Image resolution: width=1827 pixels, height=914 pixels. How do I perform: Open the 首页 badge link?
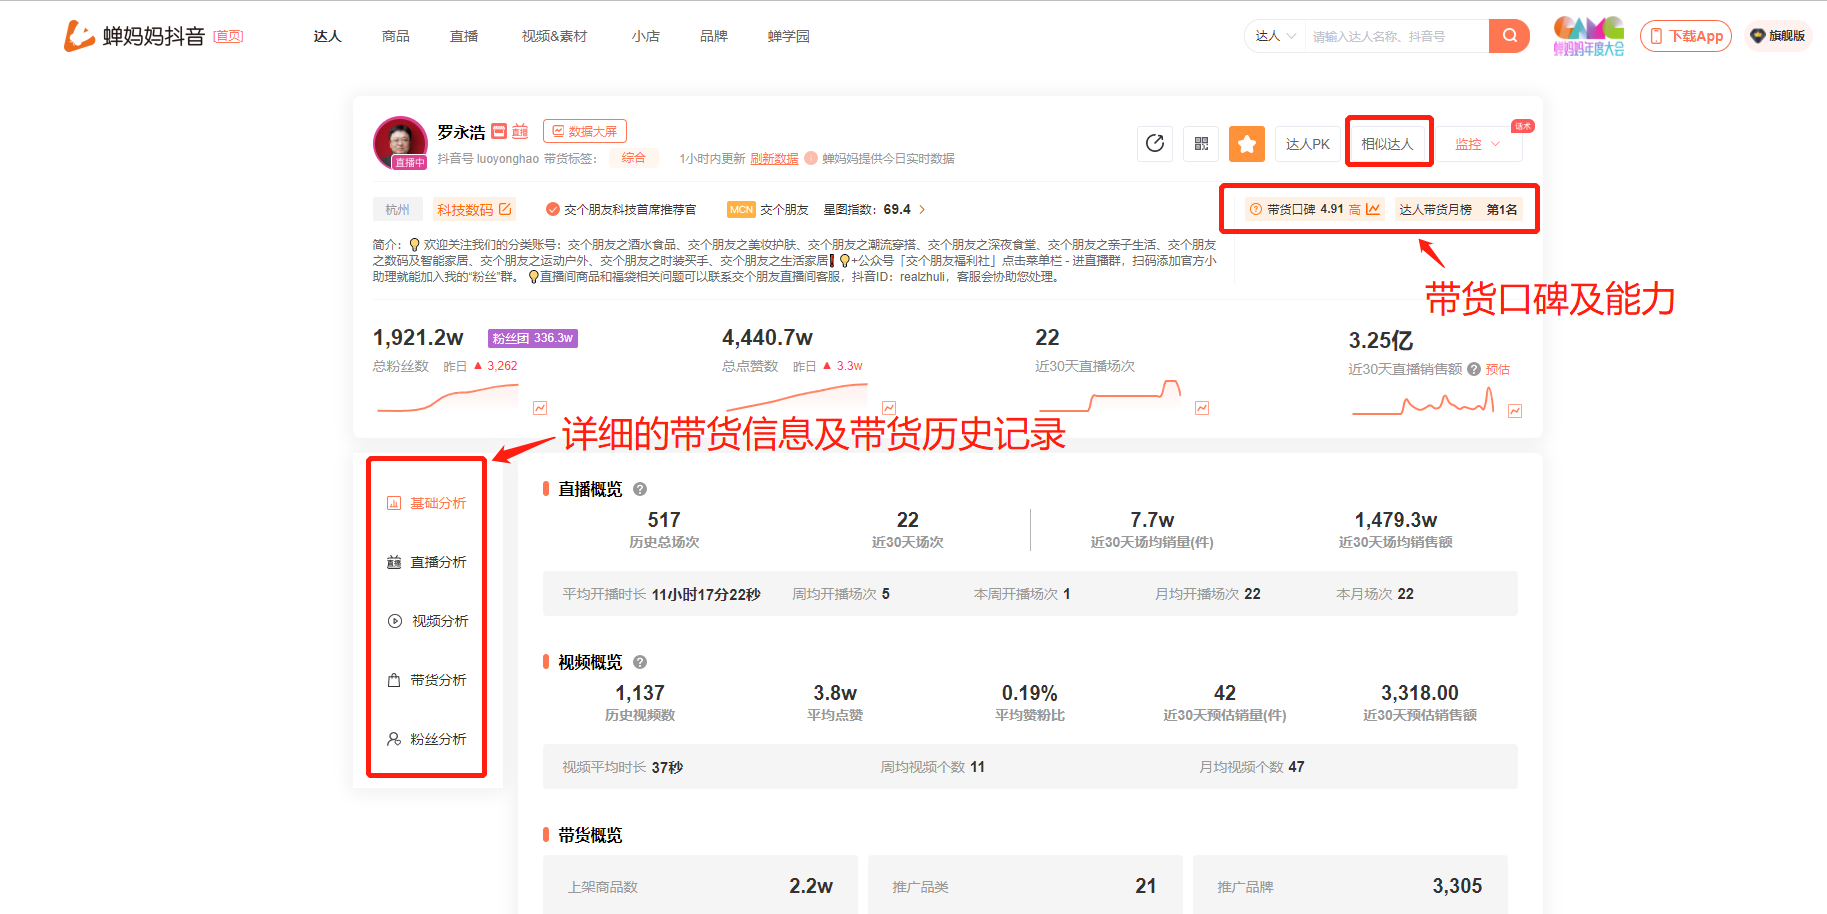228,36
